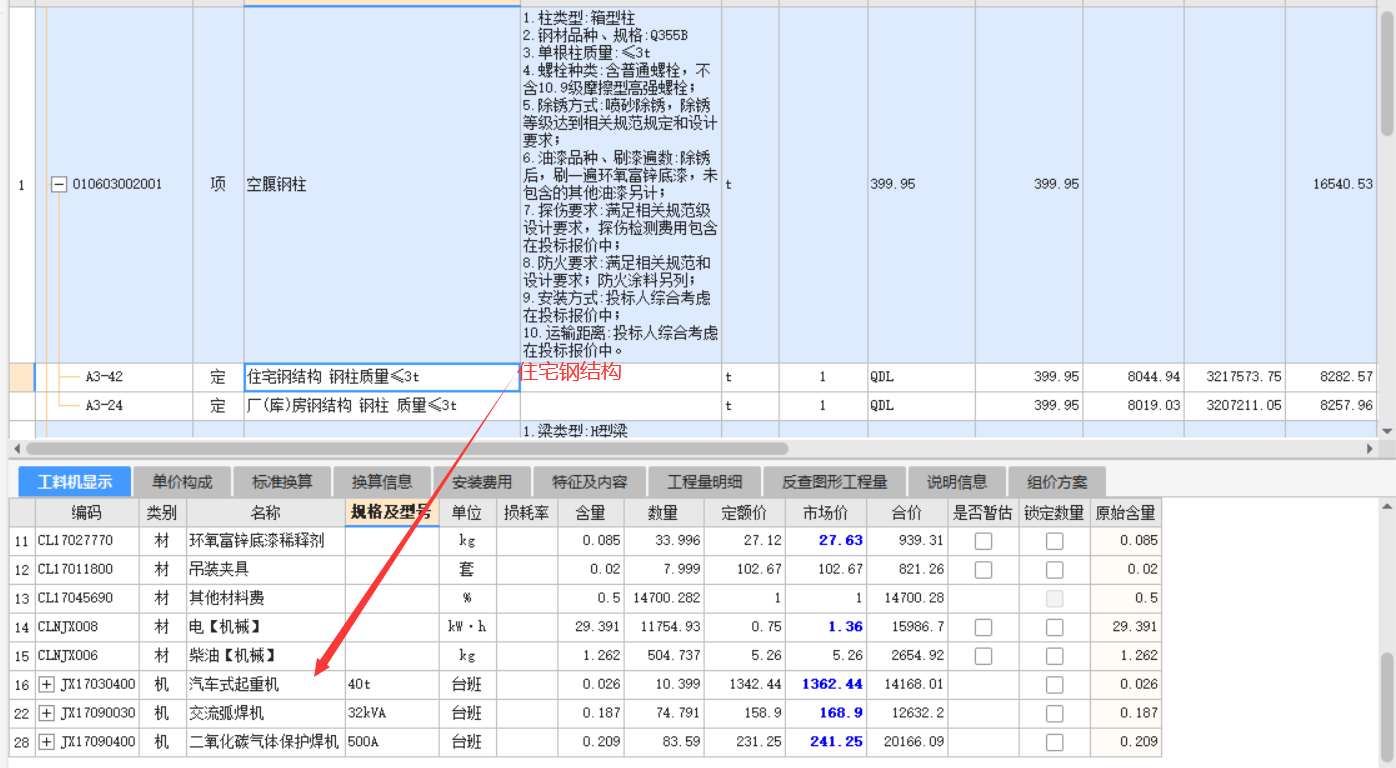The height and width of the screenshot is (768, 1396).
Task: Switch to the 换算信息 tab
Action: (382, 482)
